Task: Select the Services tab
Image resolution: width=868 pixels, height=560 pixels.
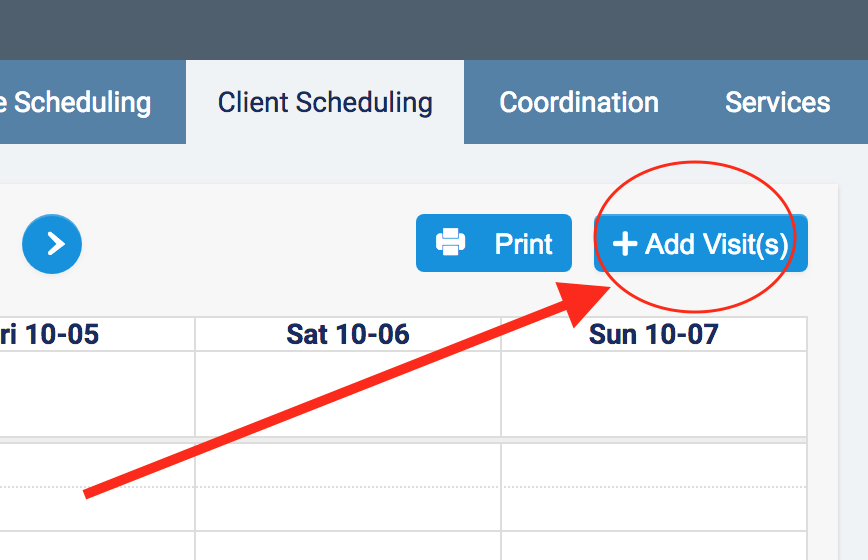Action: (x=777, y=102)
